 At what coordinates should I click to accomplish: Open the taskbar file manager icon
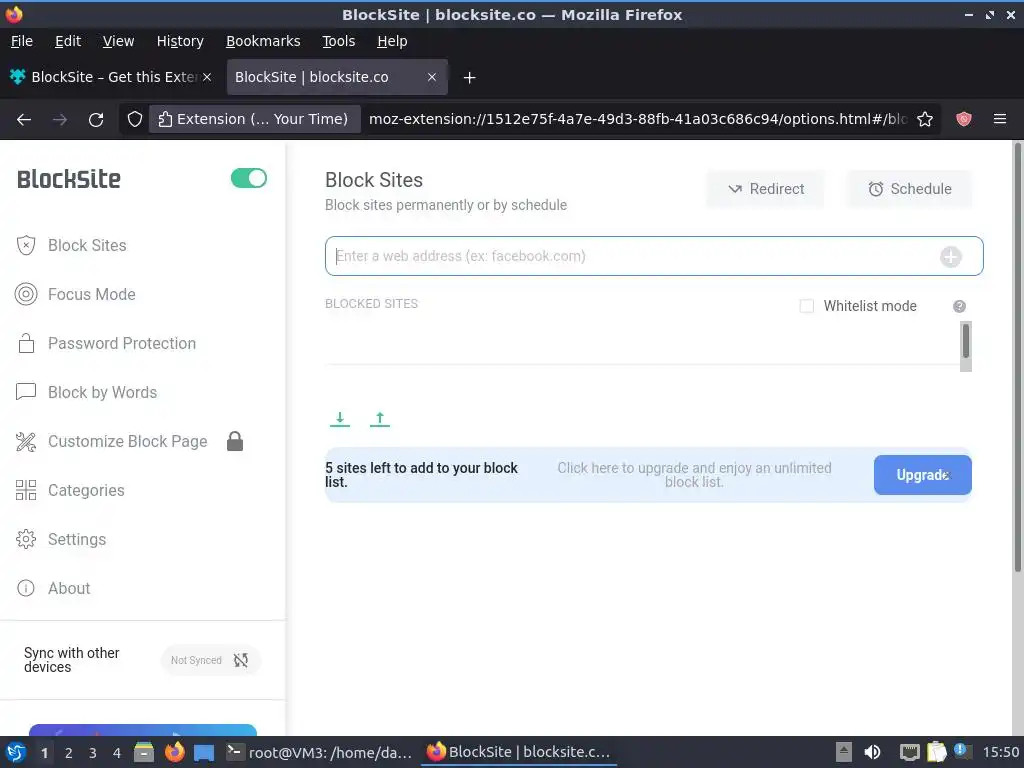[144, 752]
